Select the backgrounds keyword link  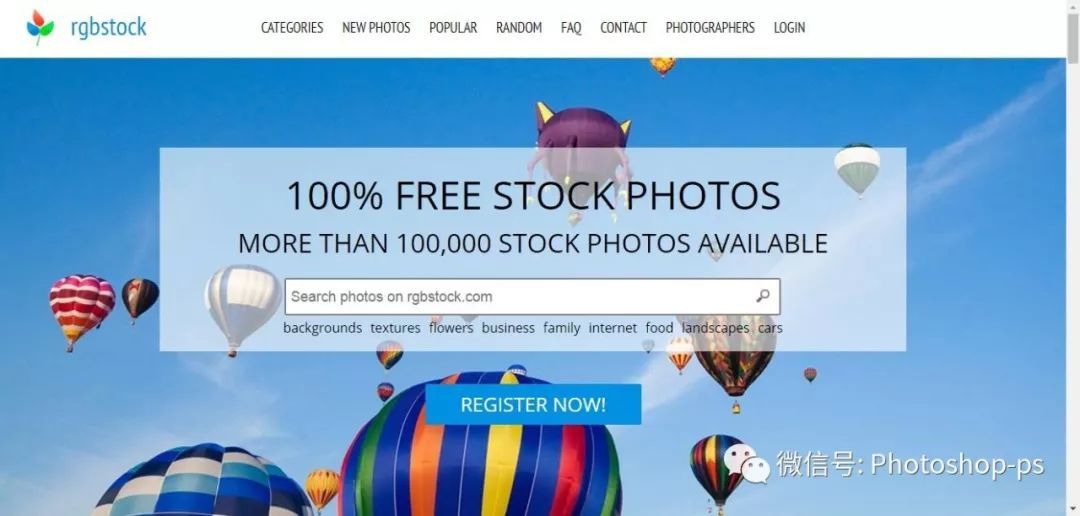[322, 328]
